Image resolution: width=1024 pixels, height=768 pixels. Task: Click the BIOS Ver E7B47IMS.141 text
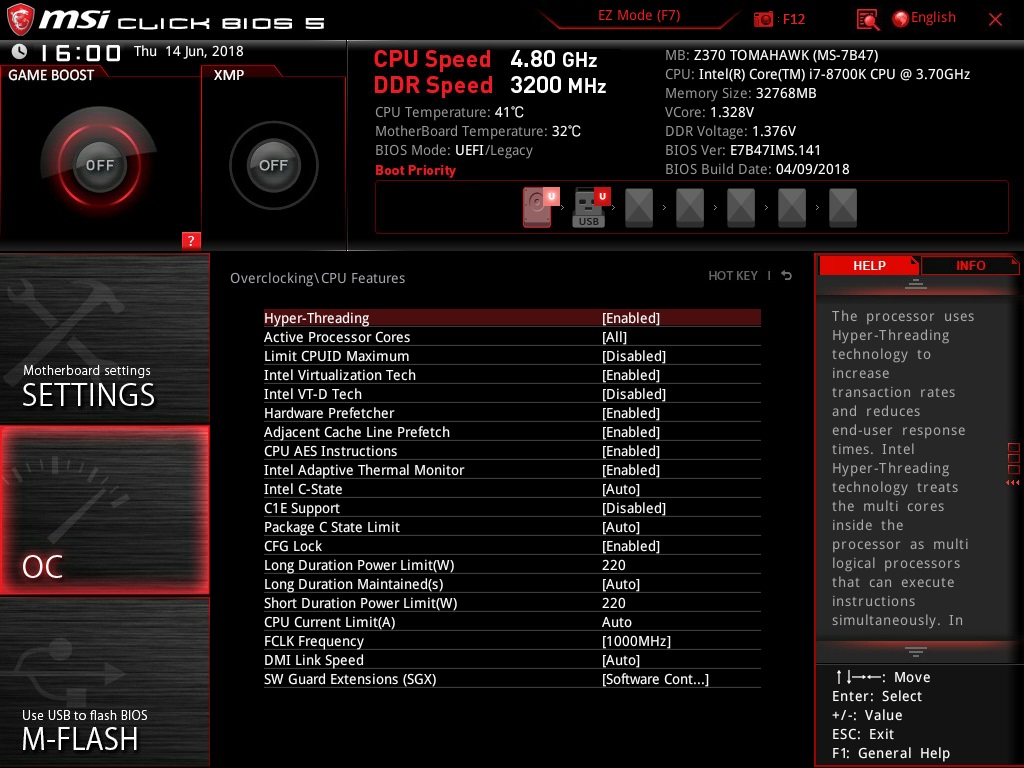[743, 150]
